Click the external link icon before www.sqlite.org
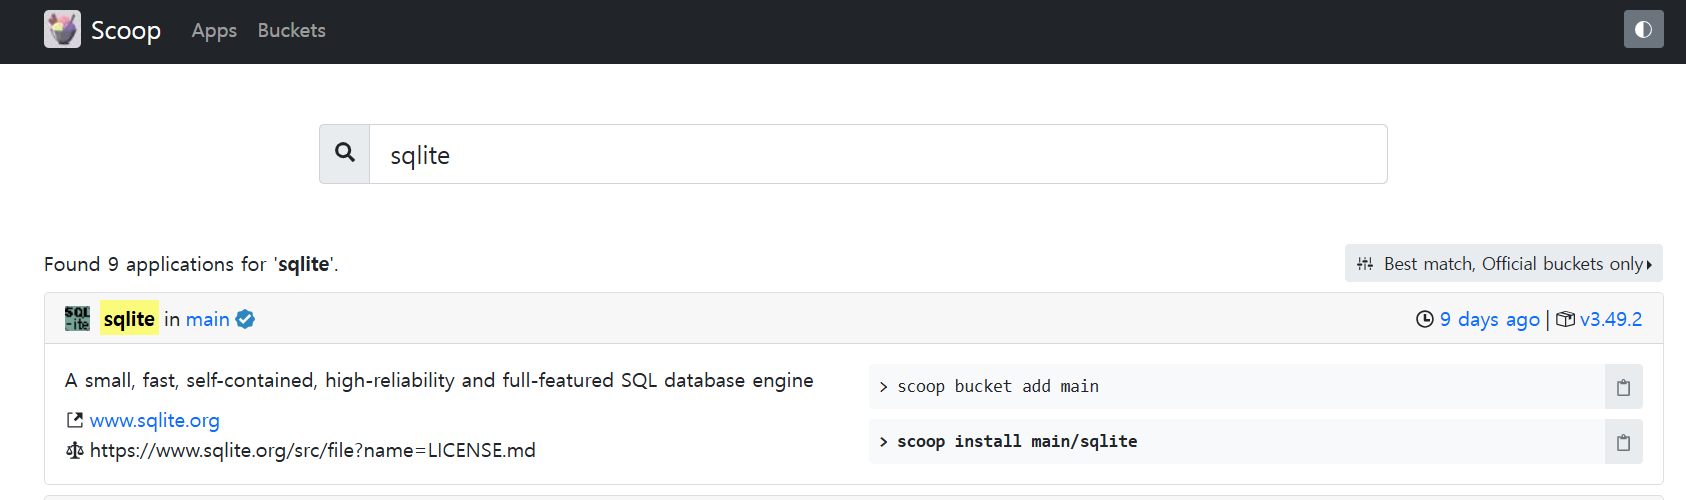 pyautogui.click(x=74, y=420)
